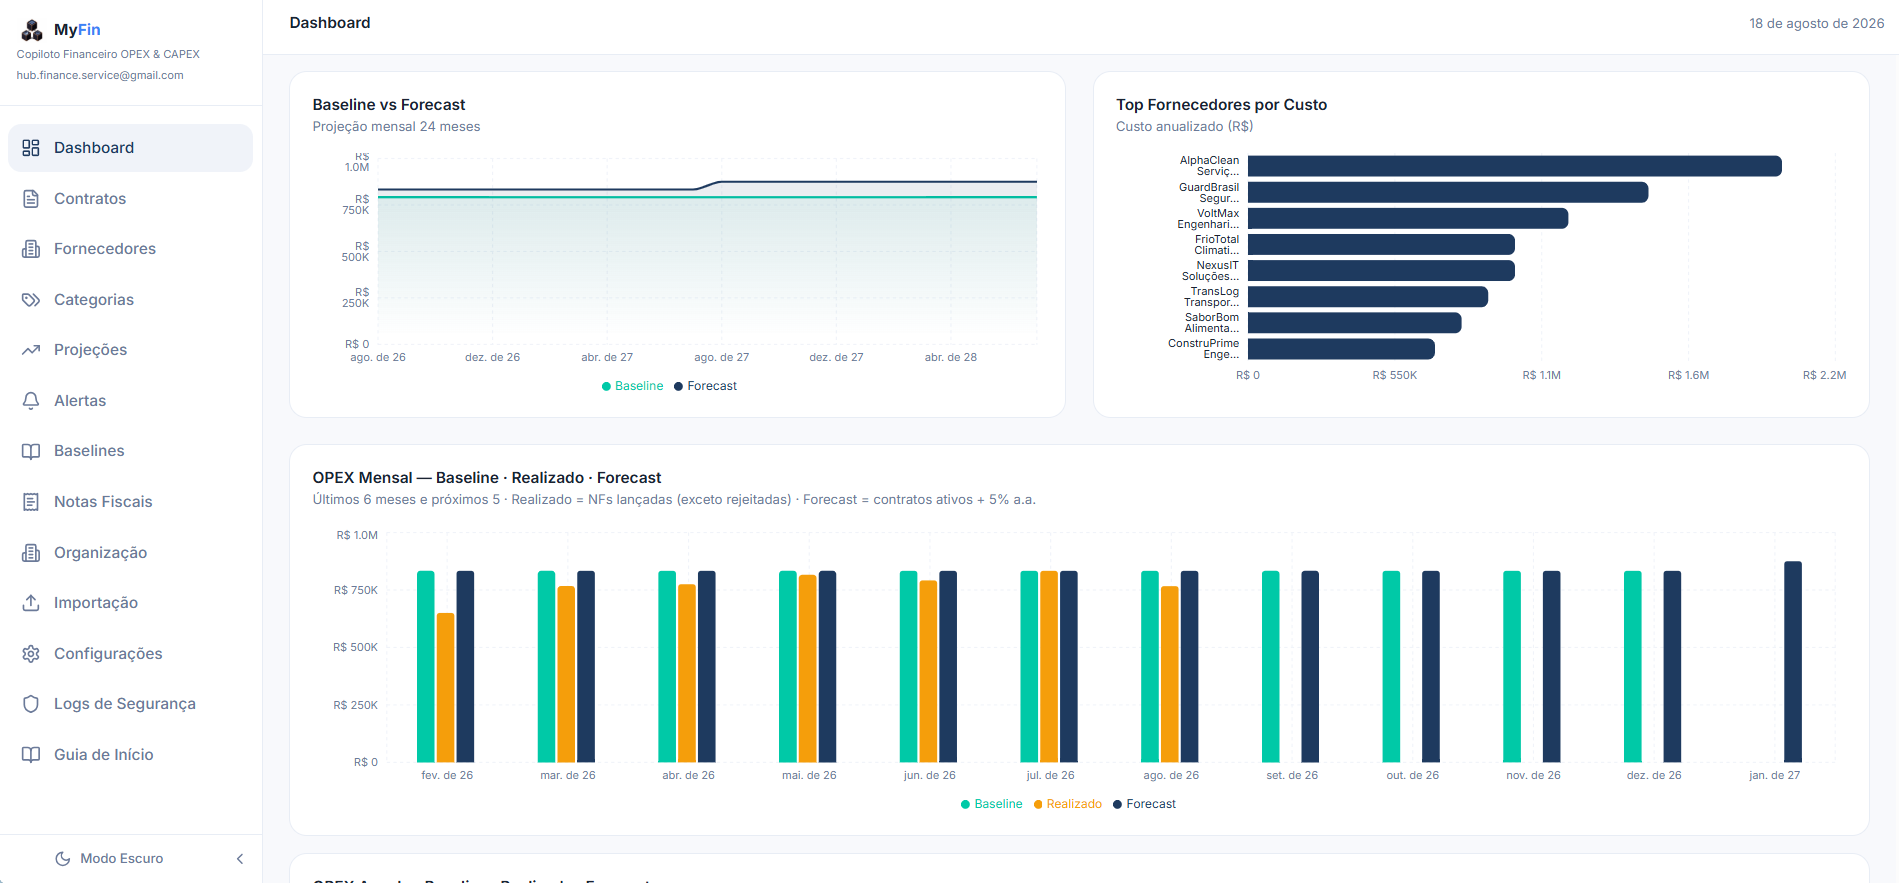Click the Logs de Segurança shield icon
The height and width of the screenshot is (883, 1899).
click(x=31, y=704)
